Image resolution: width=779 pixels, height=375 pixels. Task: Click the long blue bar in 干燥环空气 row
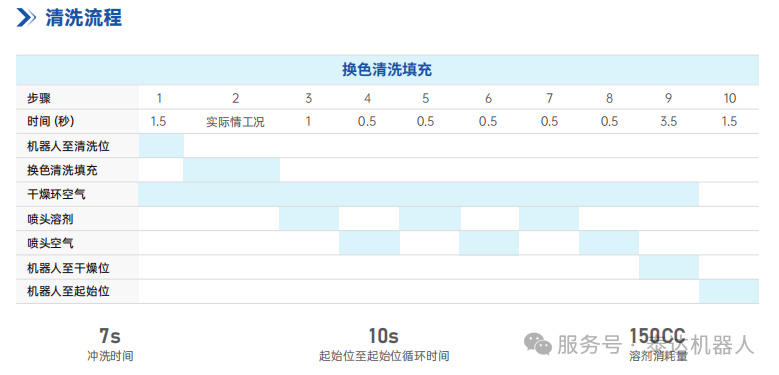[x=418, y=194]
